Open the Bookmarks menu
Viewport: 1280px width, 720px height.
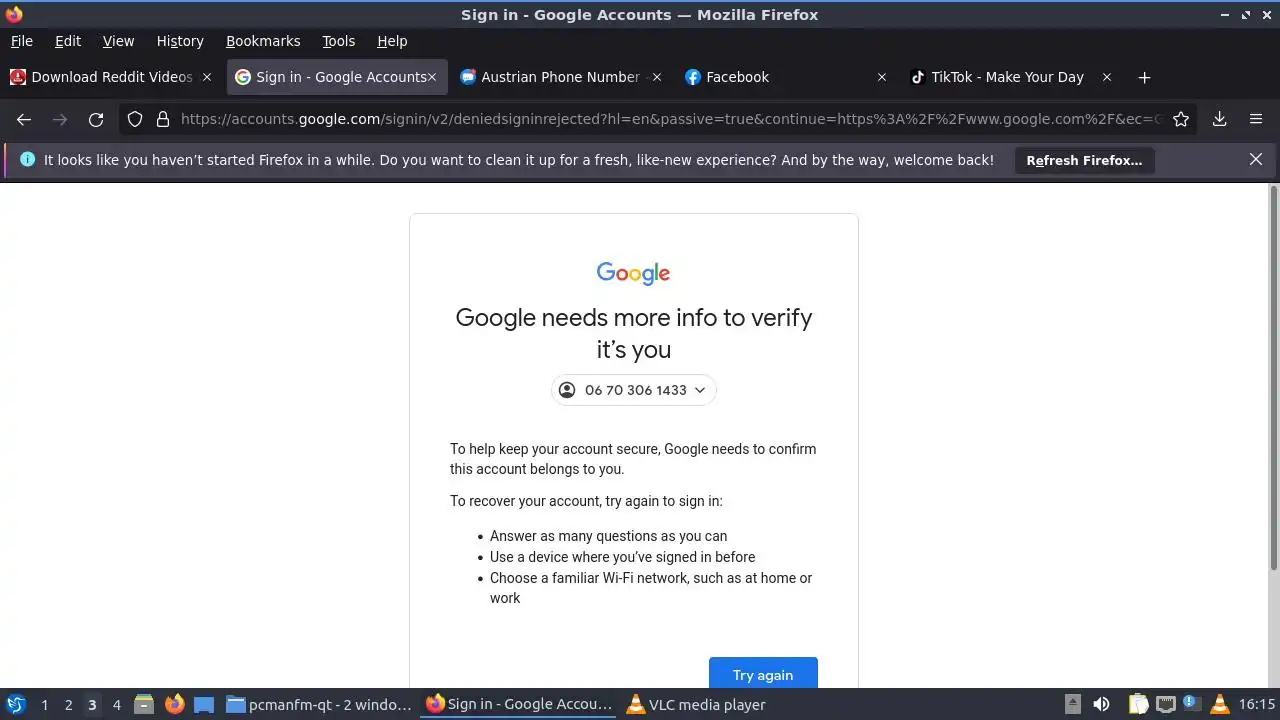(x=263, y=41)
